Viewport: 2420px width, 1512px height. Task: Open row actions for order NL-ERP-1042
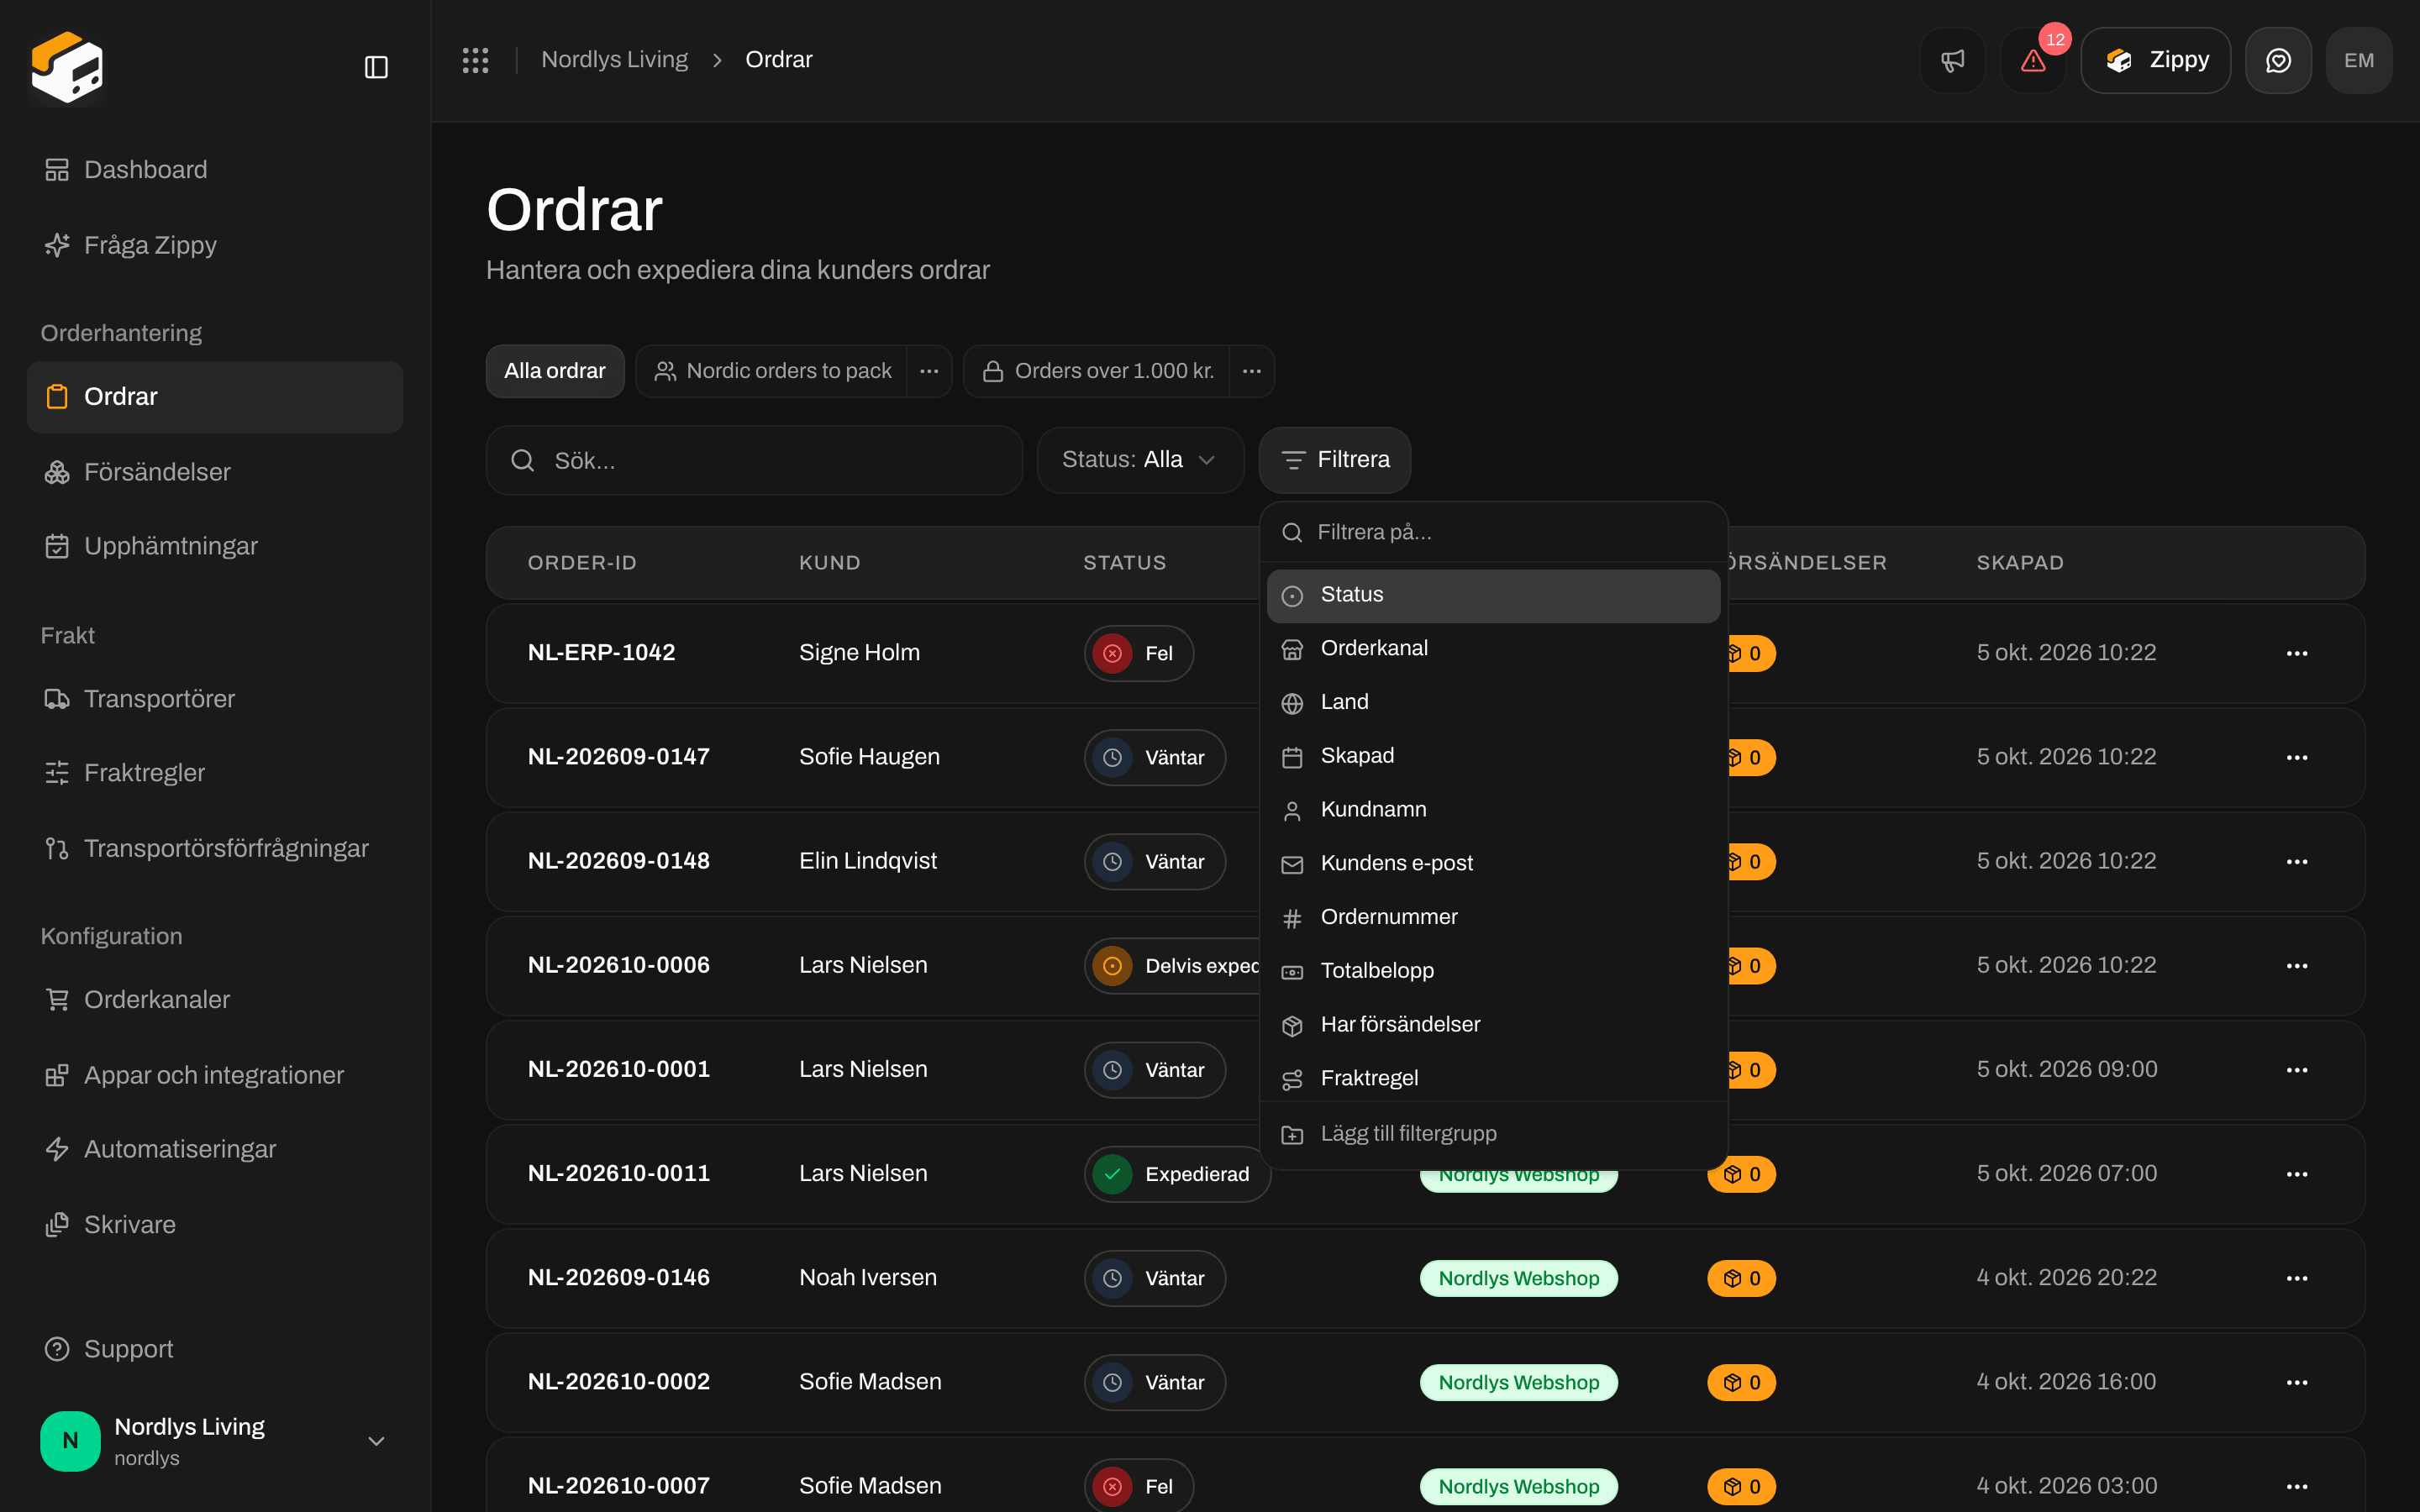[x=2297, y=653]
